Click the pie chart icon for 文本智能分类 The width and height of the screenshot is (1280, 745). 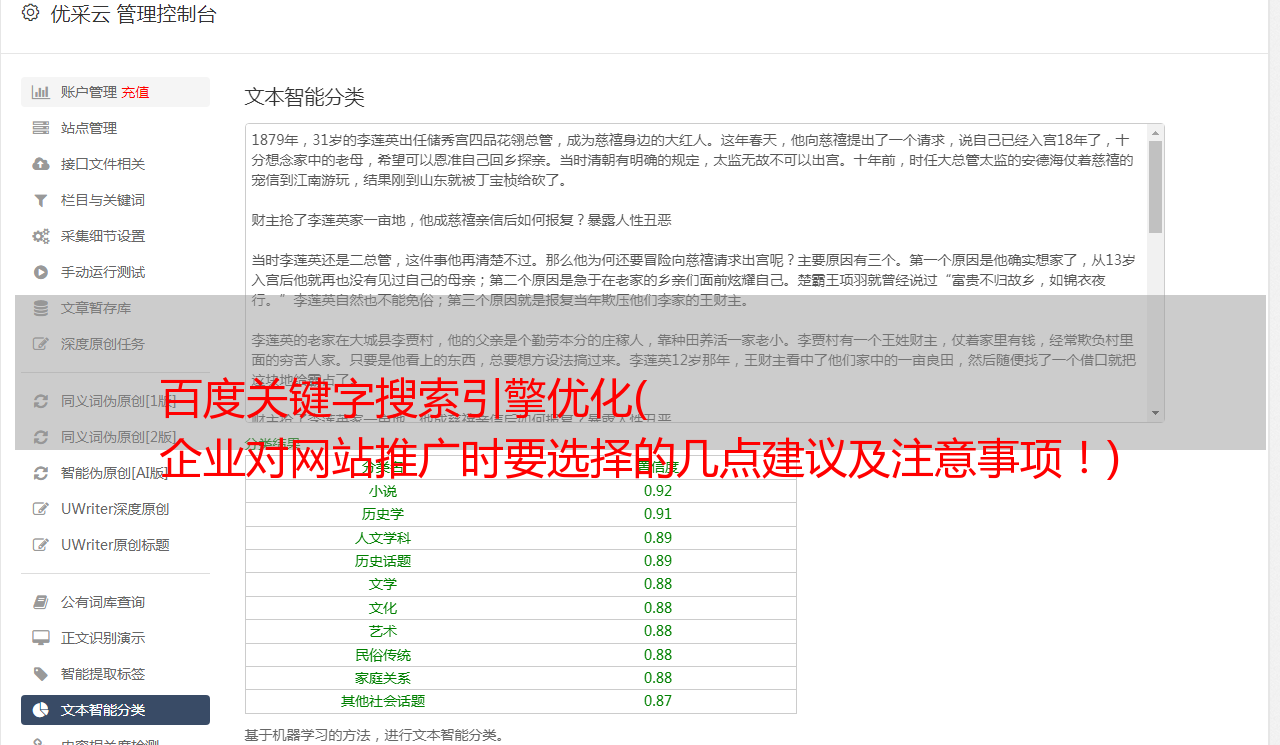tap(41, 710)
